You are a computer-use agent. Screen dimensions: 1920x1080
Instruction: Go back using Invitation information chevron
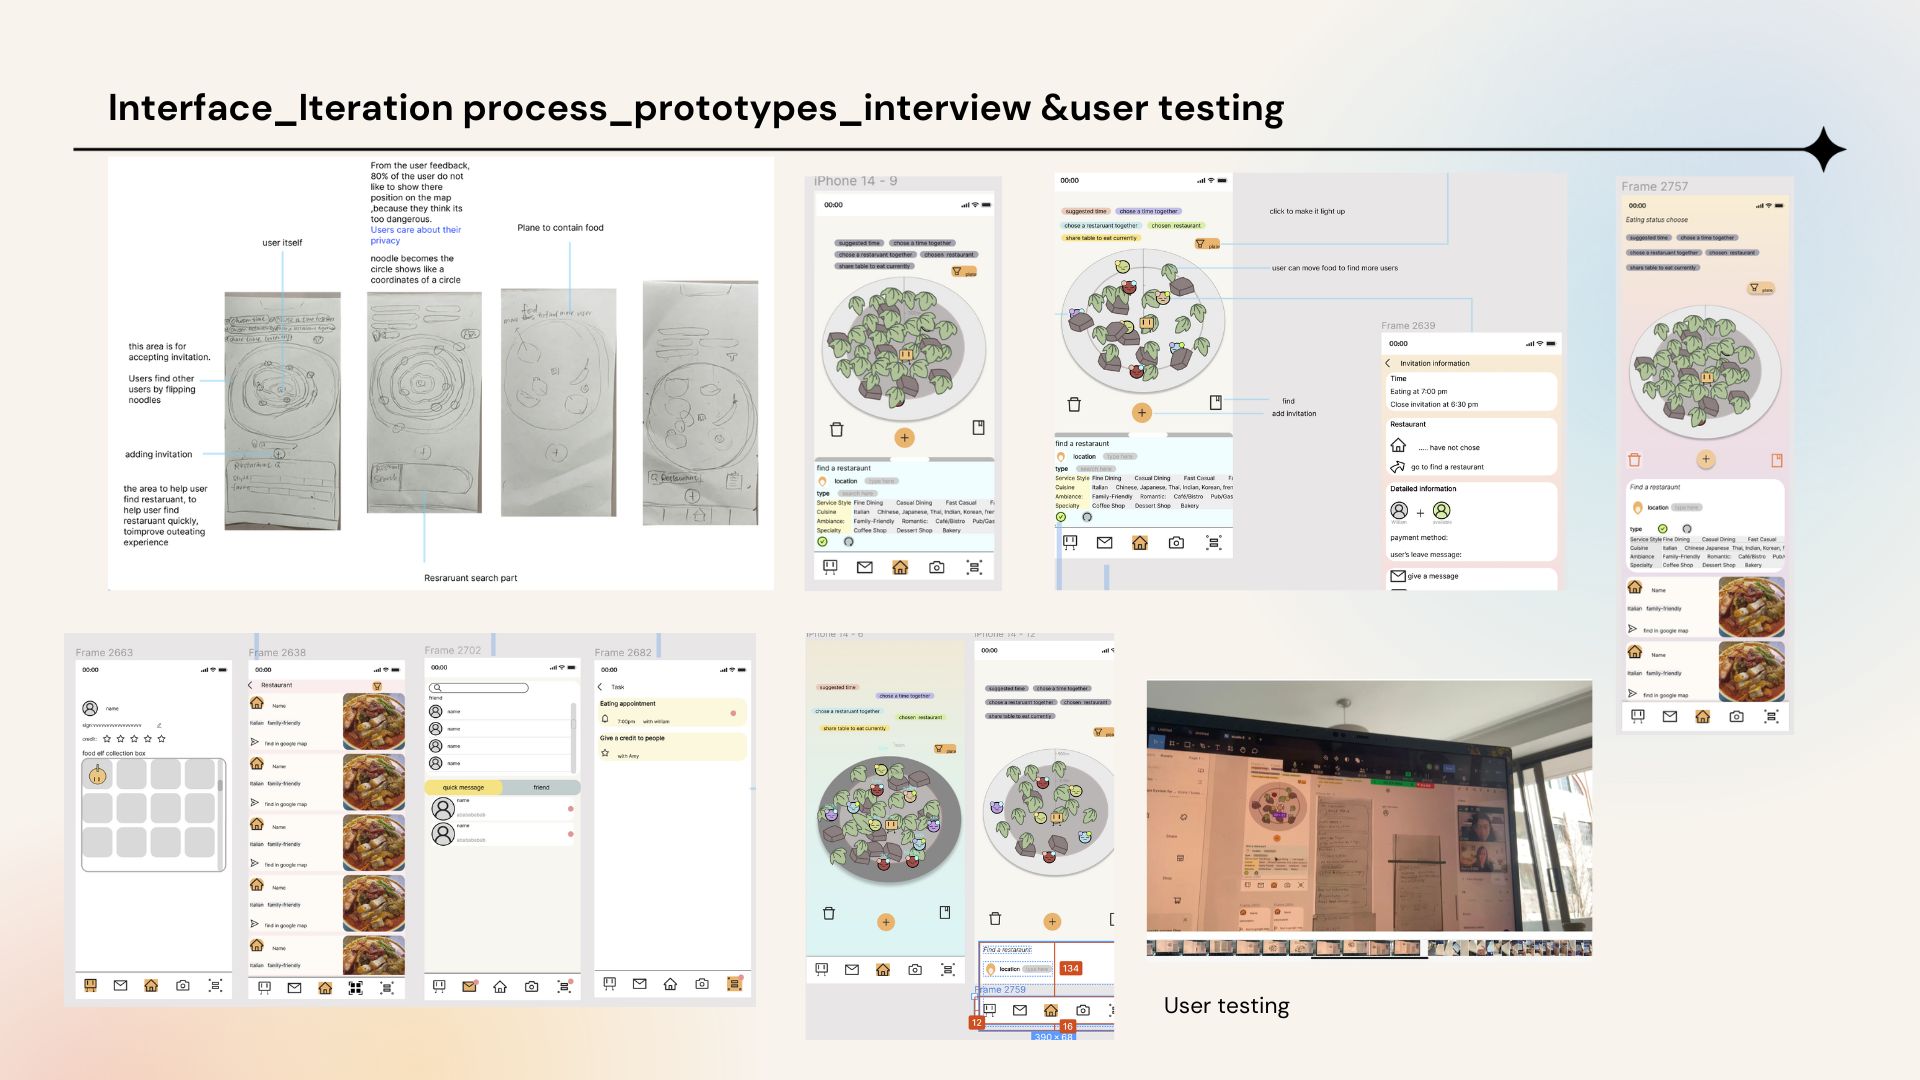(1388, 363)
